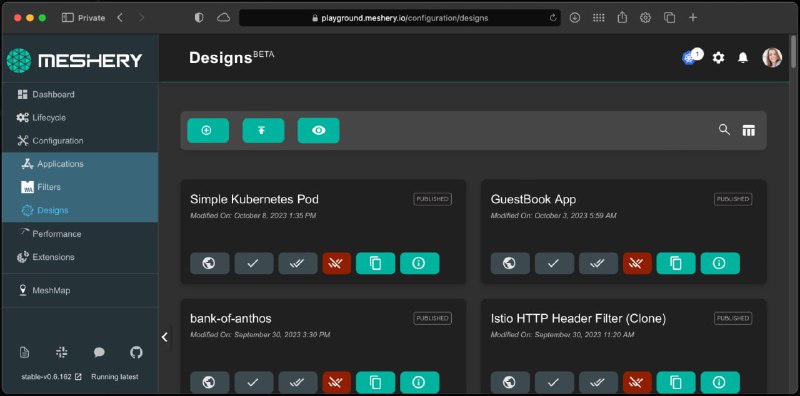Open the Slack icon in sidebar footer
Viewport: 800px width, 396px height.
click(x=62, y=352)
